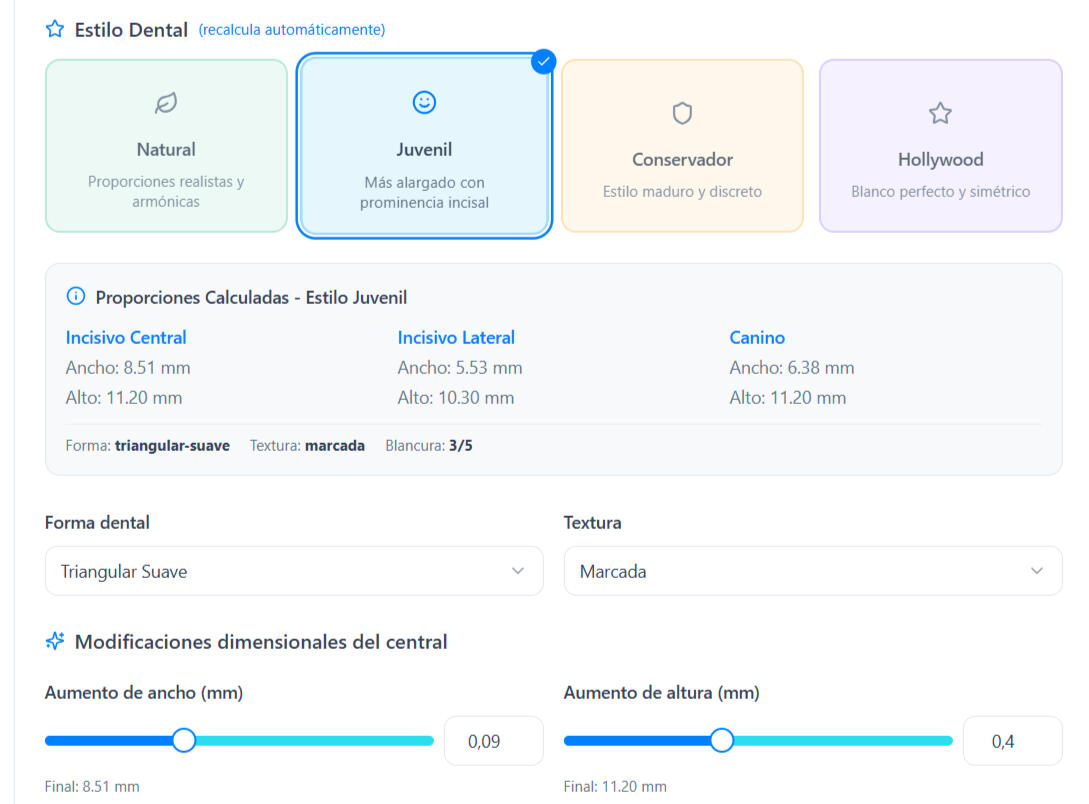Click the Incisivo Lateral heading
This screenshot has width=1089, height=804.
point(456,337)
